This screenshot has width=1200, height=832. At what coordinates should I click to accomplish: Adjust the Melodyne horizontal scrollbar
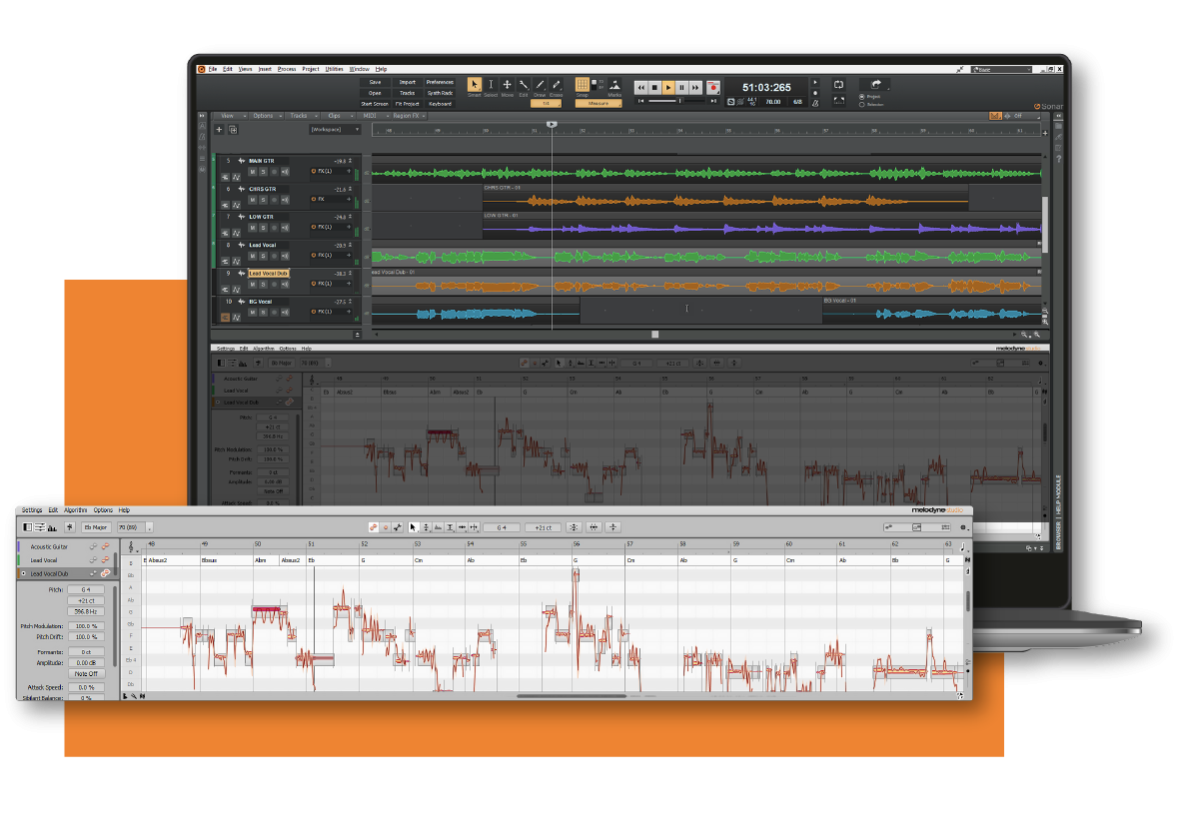coord(571,696)
